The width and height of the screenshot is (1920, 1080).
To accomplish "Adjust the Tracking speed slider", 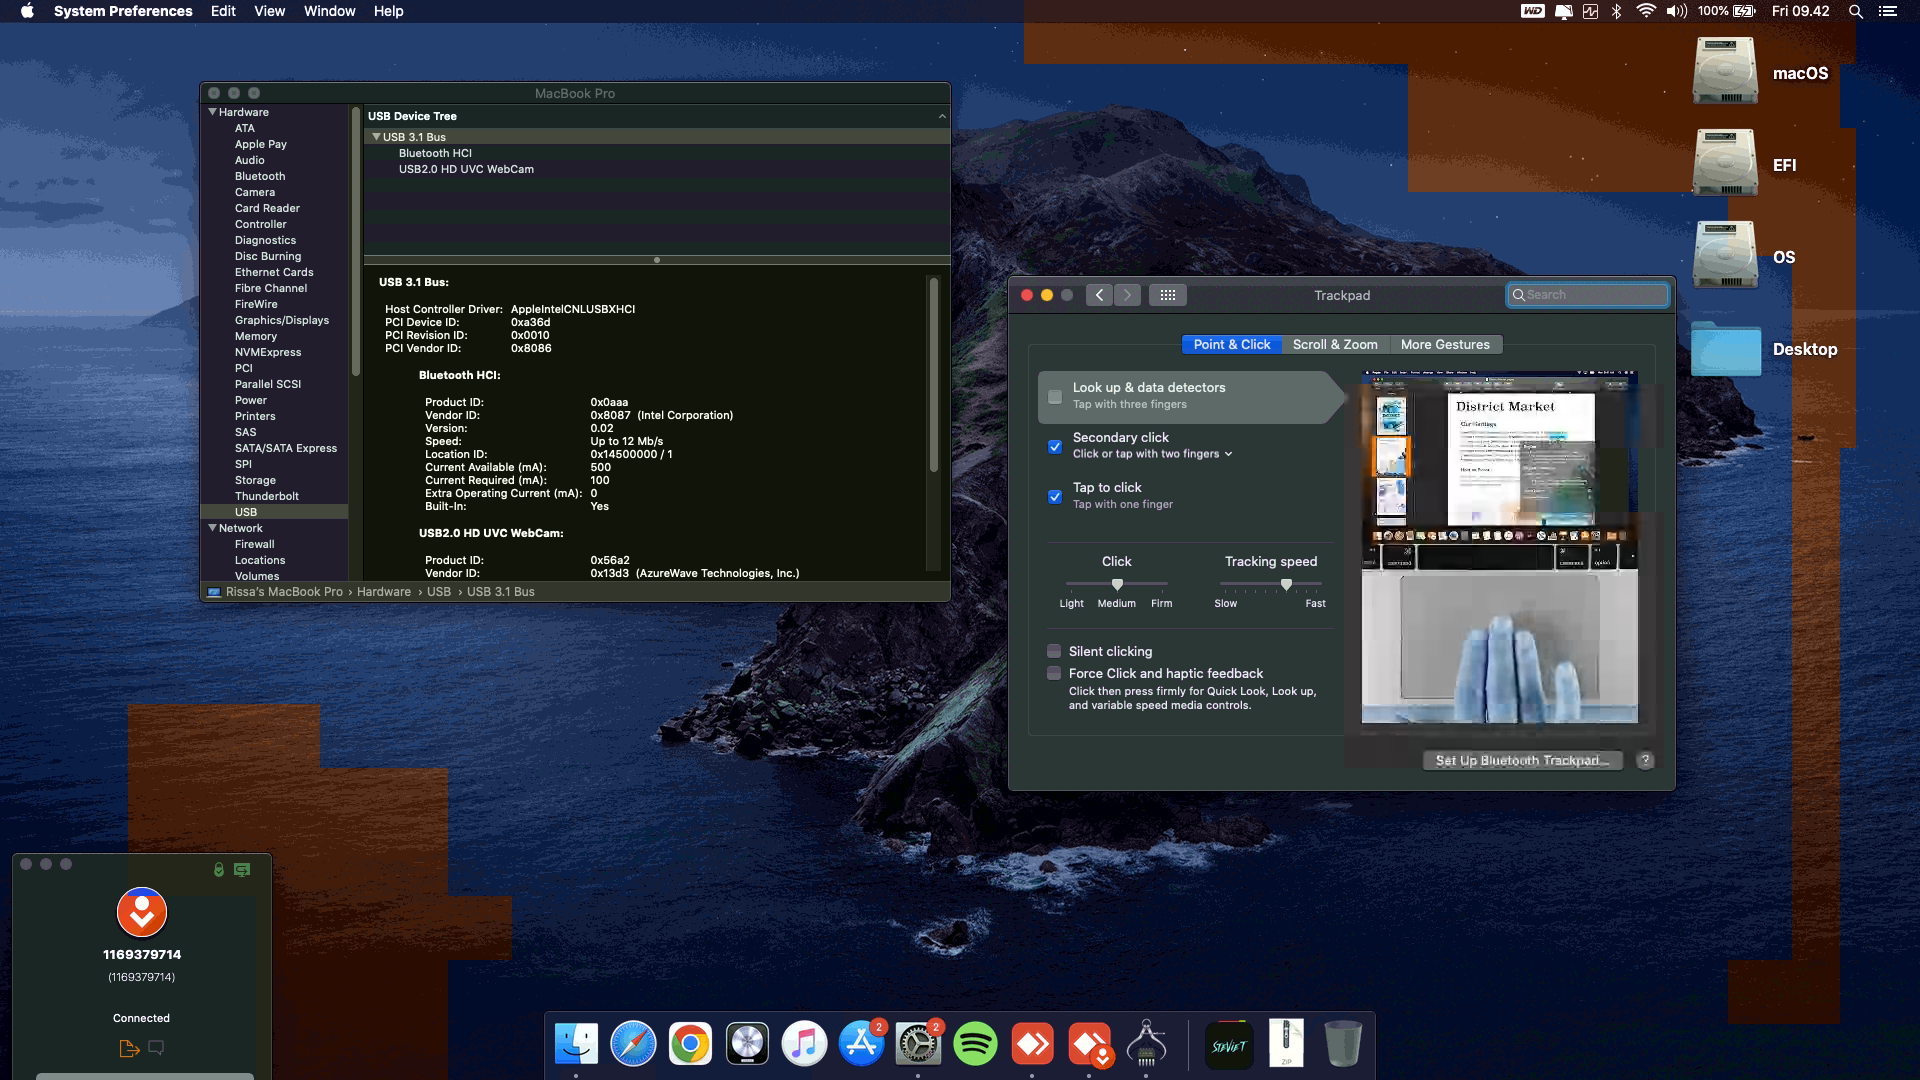I will coord(1286,584).
